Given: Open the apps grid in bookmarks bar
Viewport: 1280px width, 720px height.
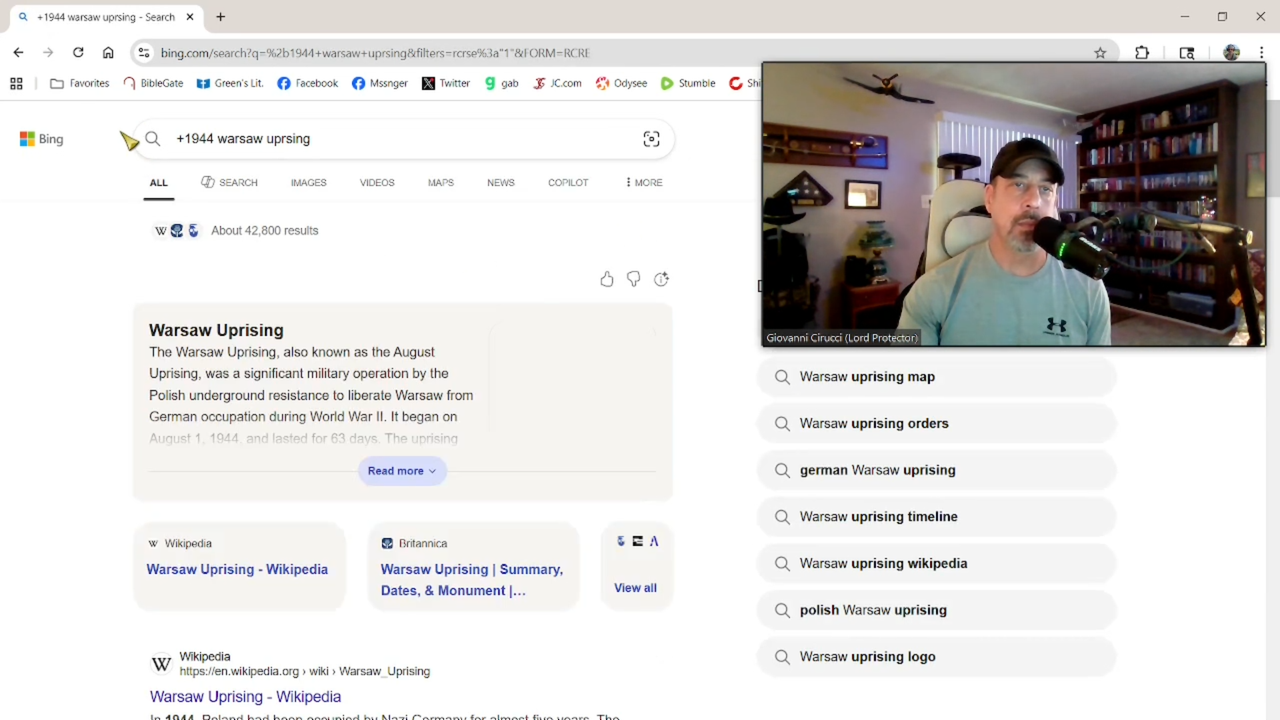Looking at the screenshot, I should tap(16, 83).
